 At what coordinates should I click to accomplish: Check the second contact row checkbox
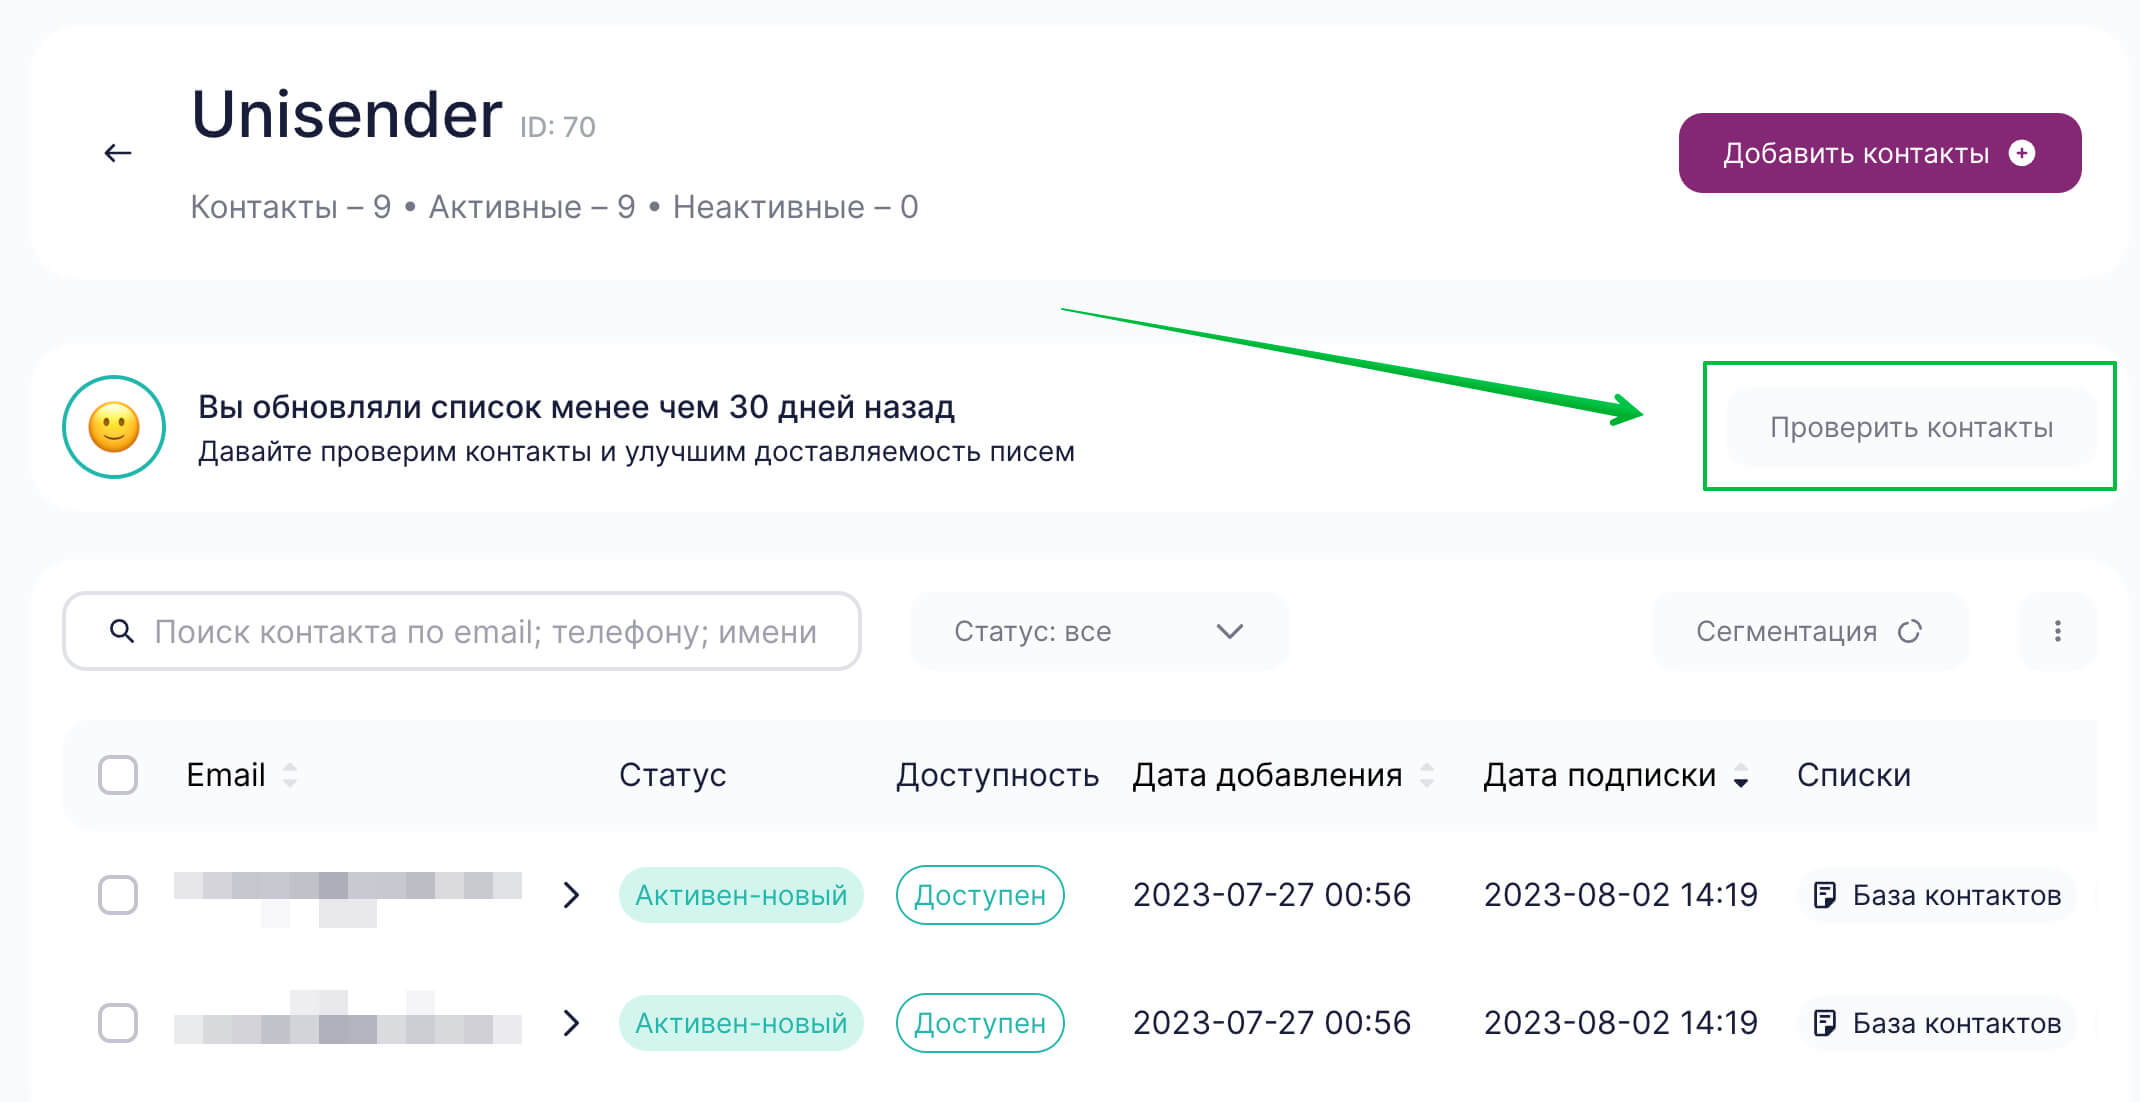118,1023
